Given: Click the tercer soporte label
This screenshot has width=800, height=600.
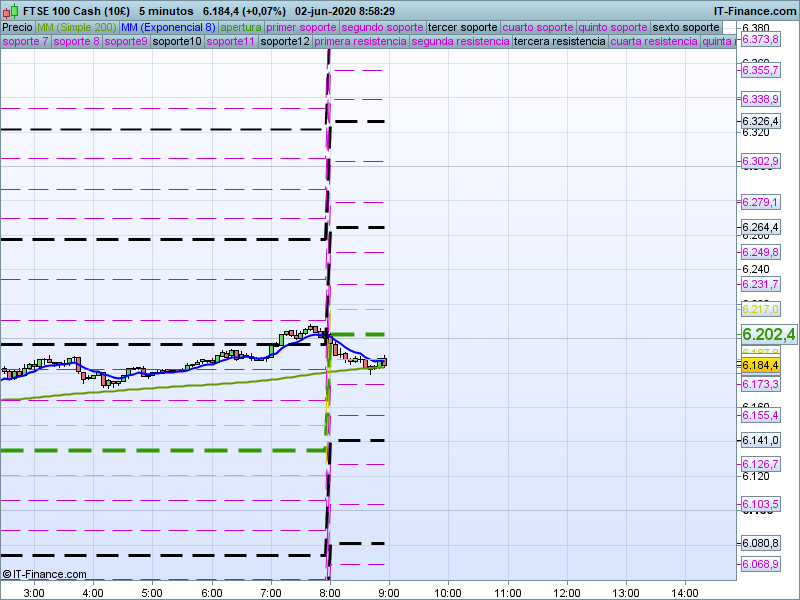Looking at the screenshot, I should pos(462,27).
